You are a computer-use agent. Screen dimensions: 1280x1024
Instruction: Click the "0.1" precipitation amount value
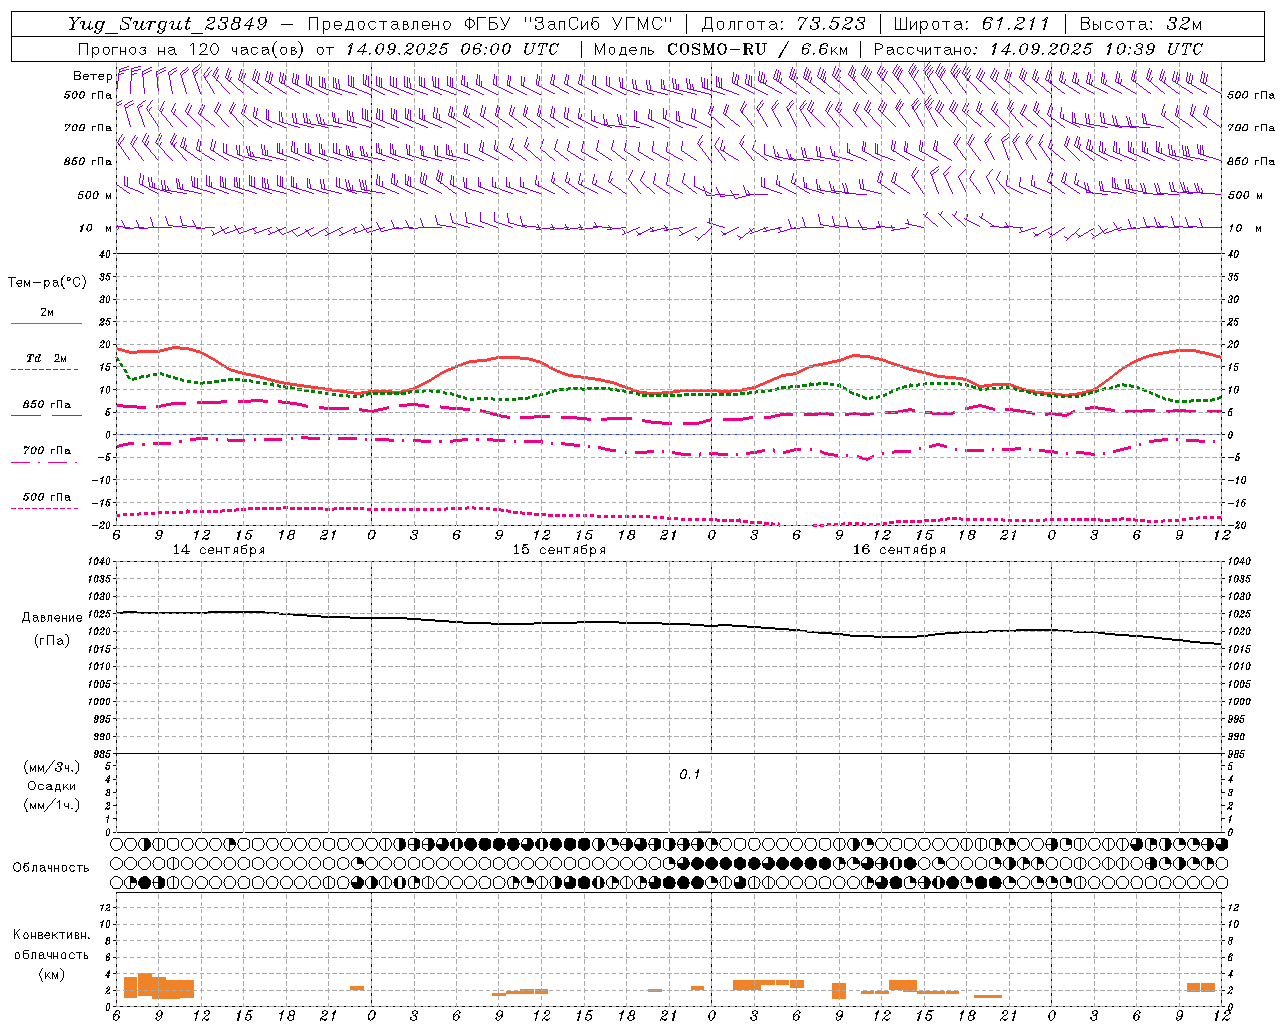click(690, 775)
